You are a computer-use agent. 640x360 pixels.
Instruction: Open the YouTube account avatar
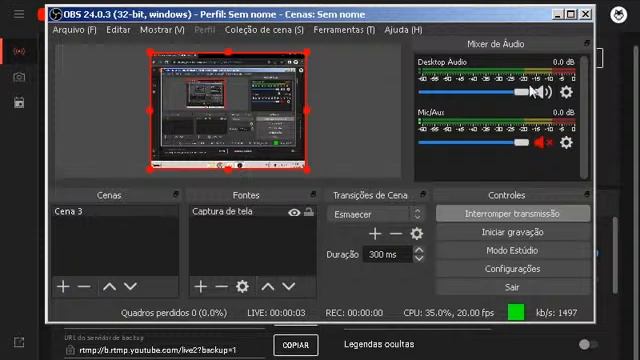point(618,15)
